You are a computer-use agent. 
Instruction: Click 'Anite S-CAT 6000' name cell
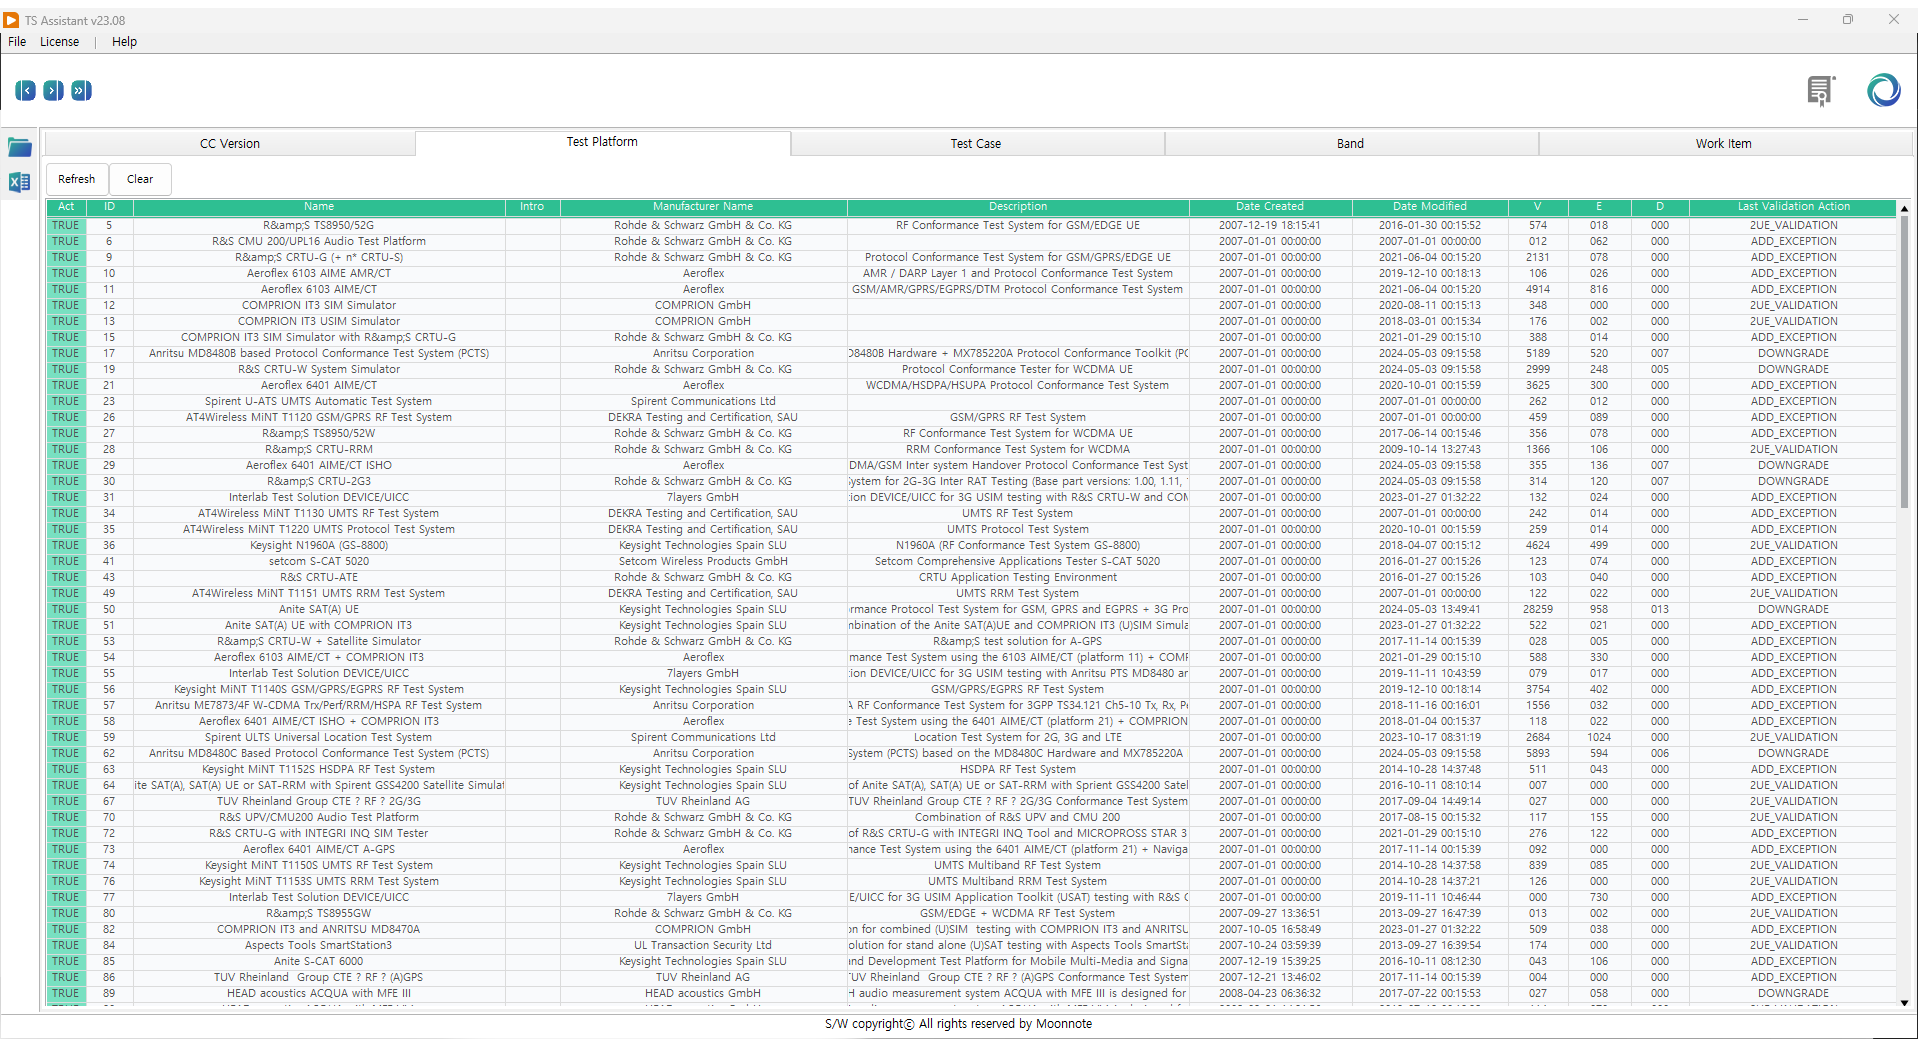click(319, 962)
